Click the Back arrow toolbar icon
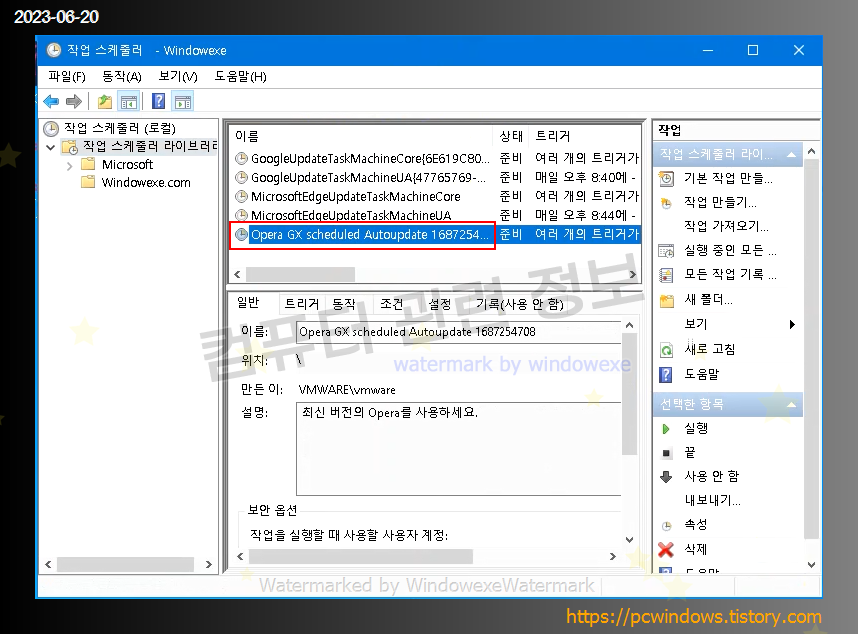Image resolution: width=858 pixels, height=634 pixels. tap(51, 101)
